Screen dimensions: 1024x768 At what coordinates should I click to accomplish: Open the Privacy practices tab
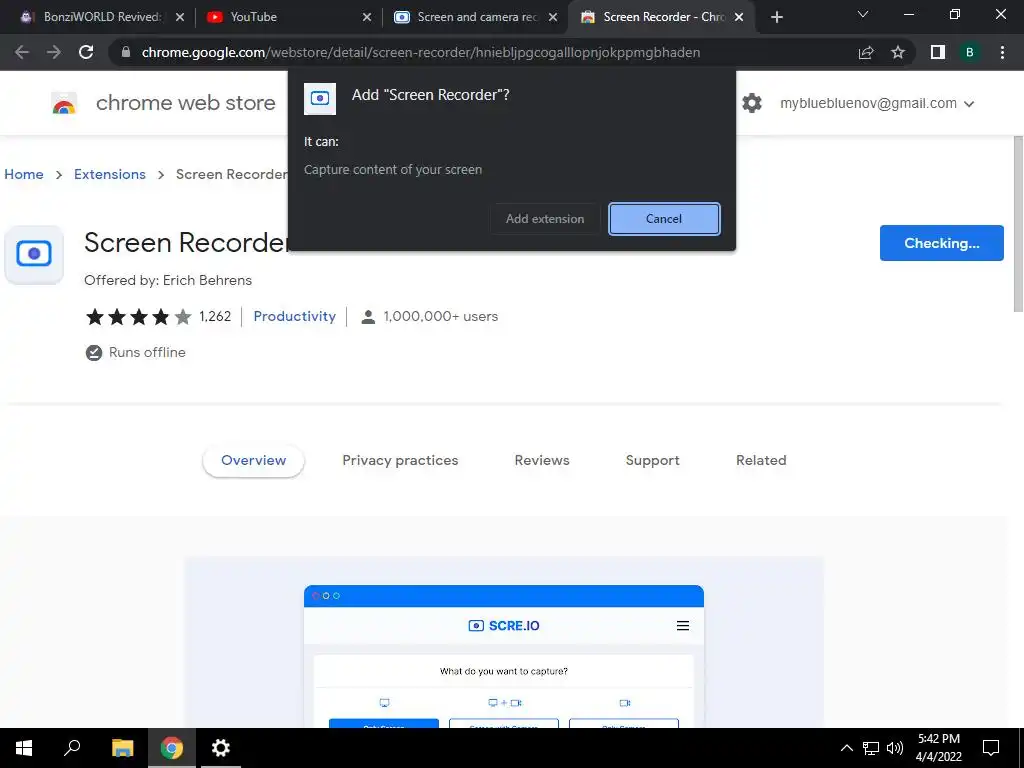point(400,460)
